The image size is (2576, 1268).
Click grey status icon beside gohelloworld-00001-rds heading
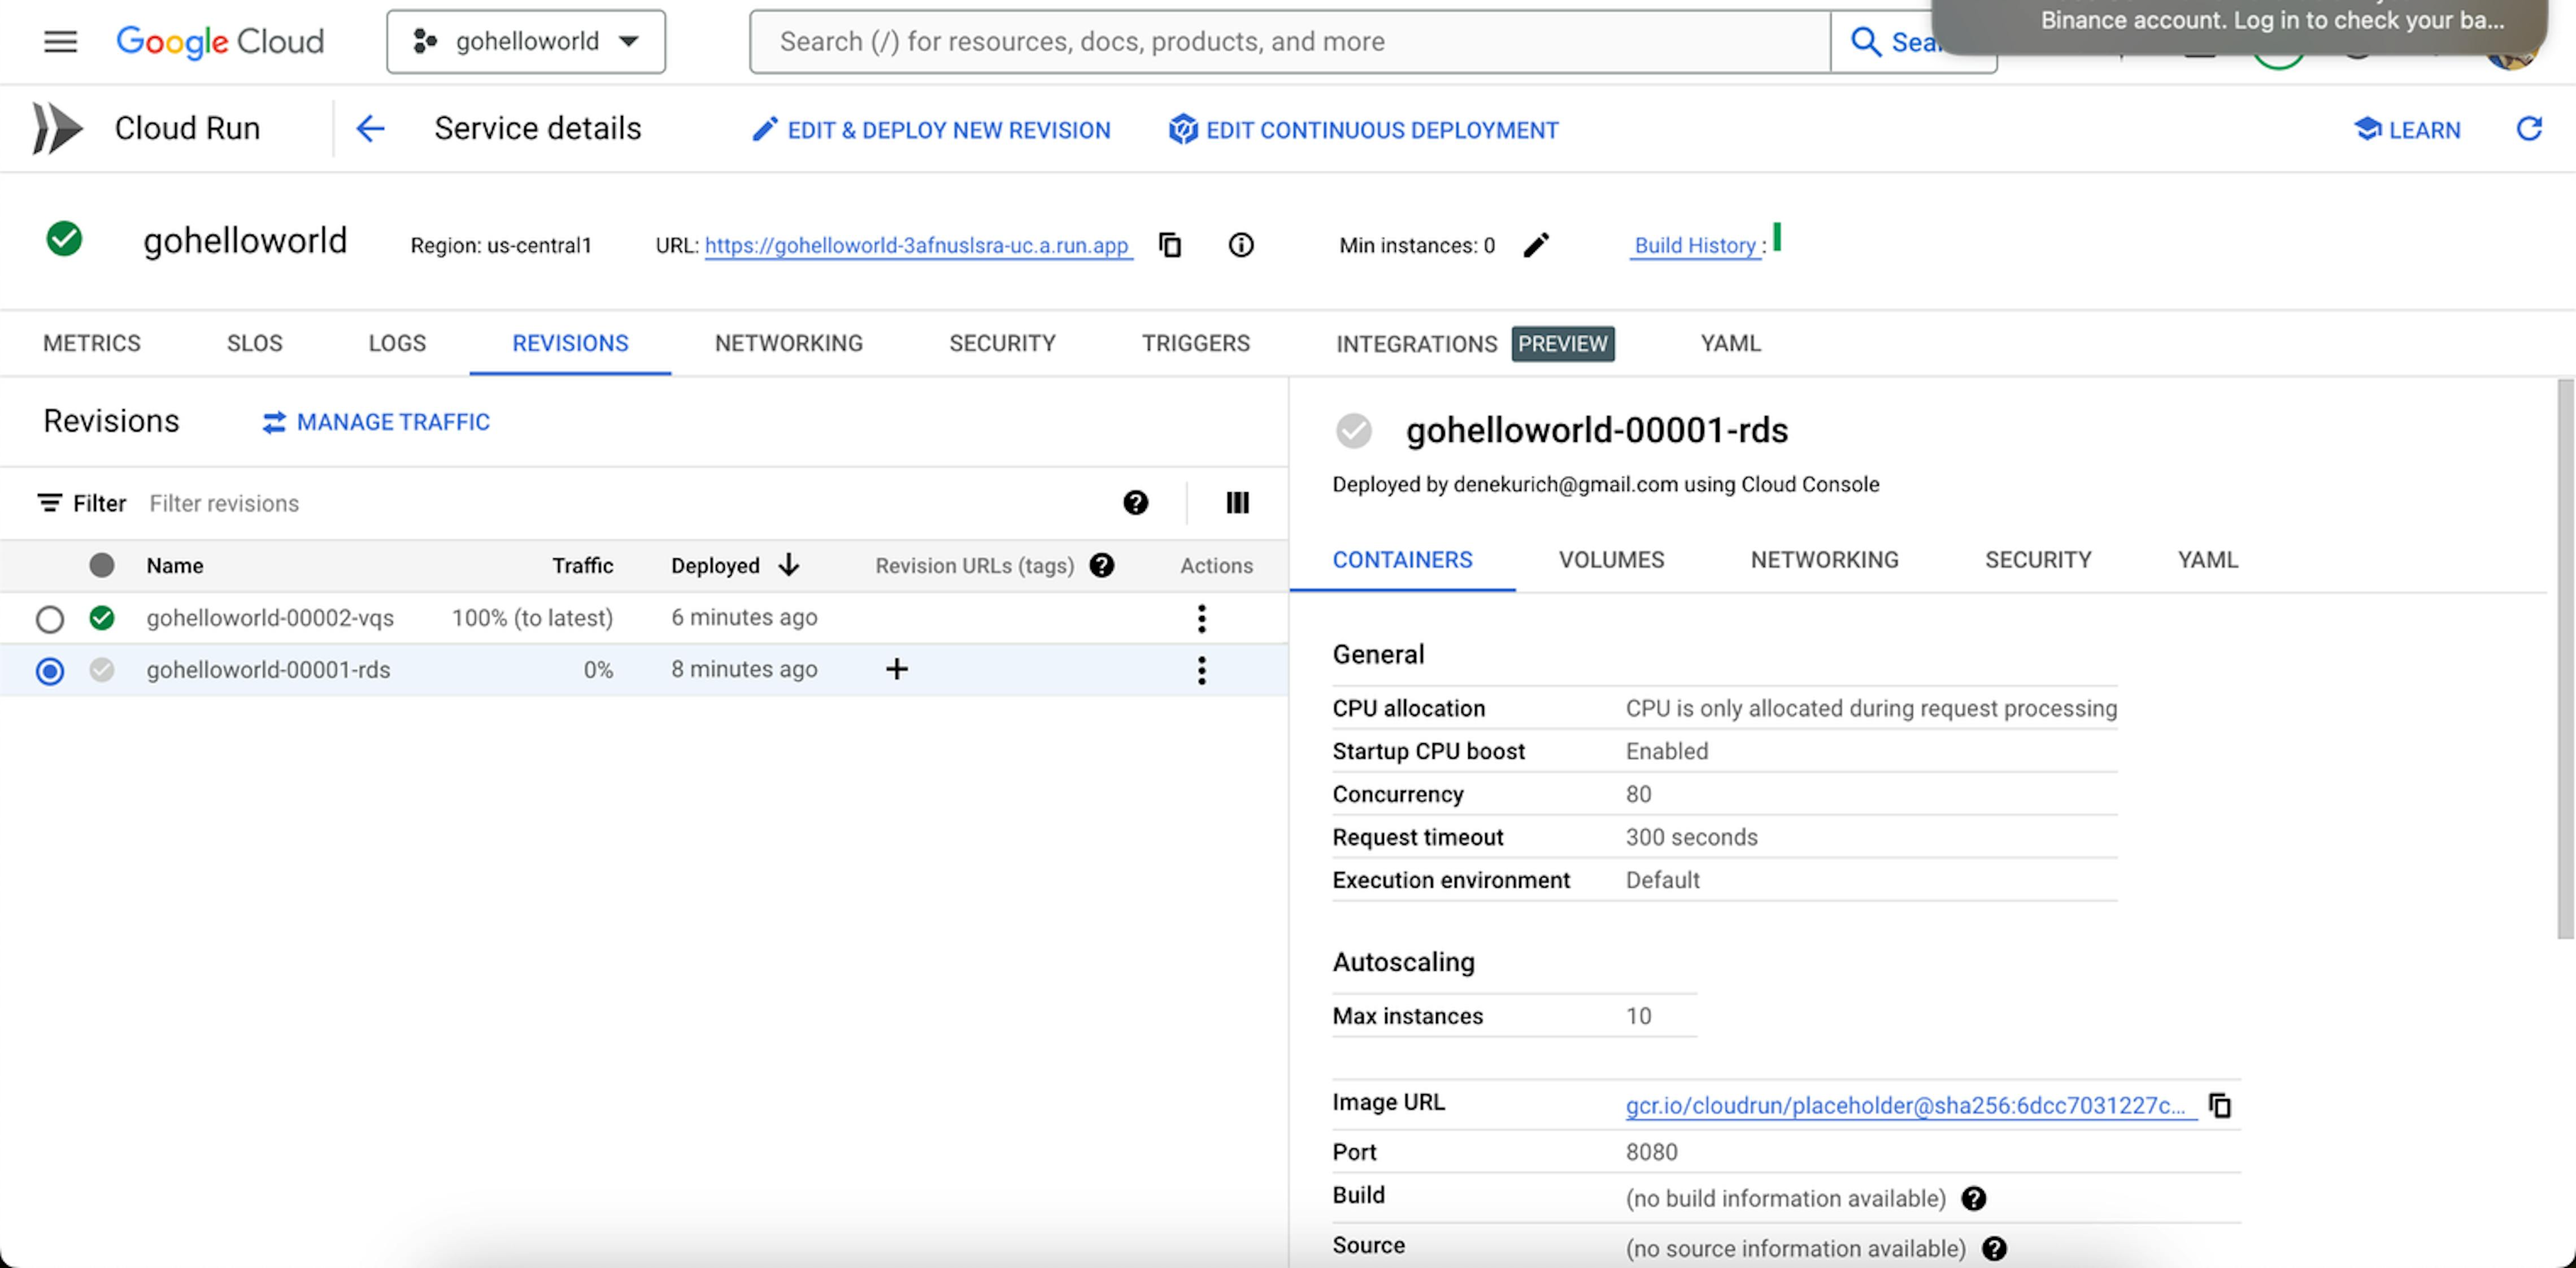pos(1354,430)
